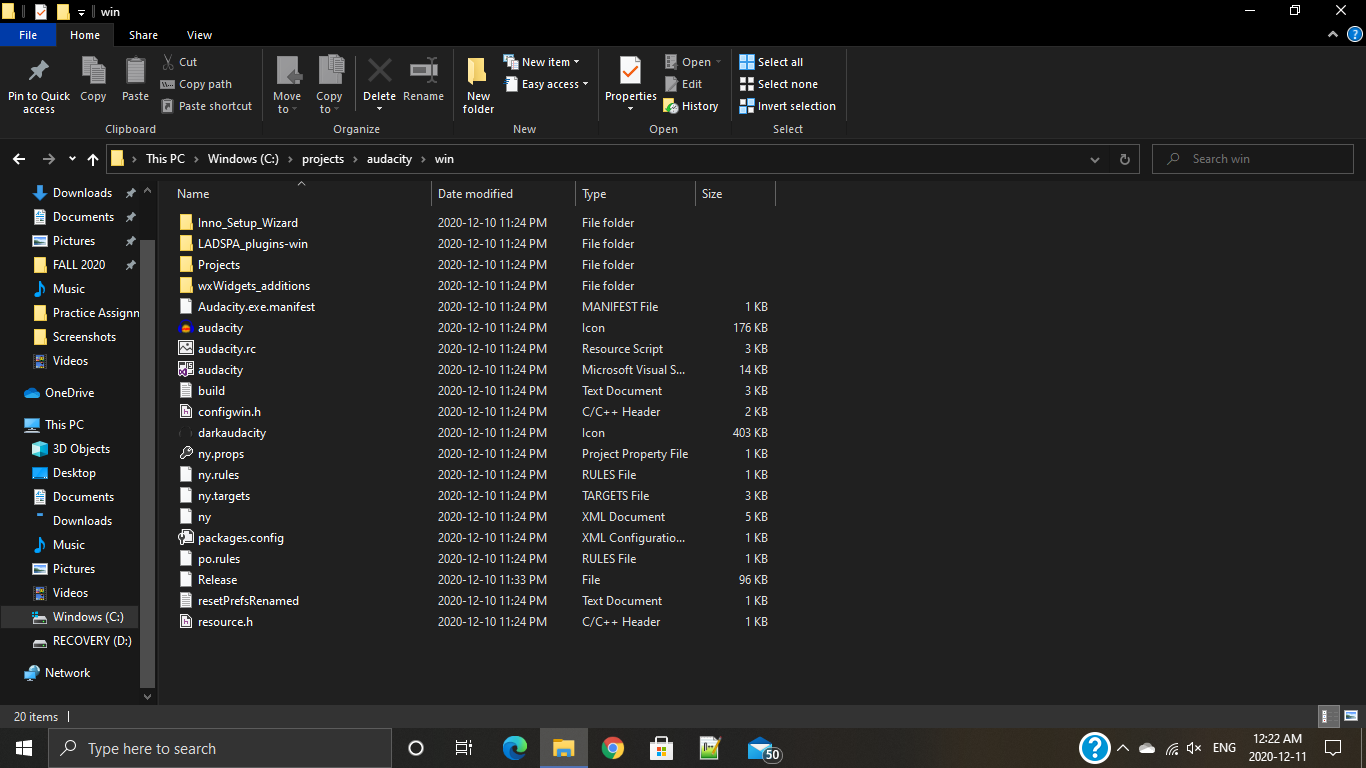
Task: Select the Release file
Action: click(217, 580)
